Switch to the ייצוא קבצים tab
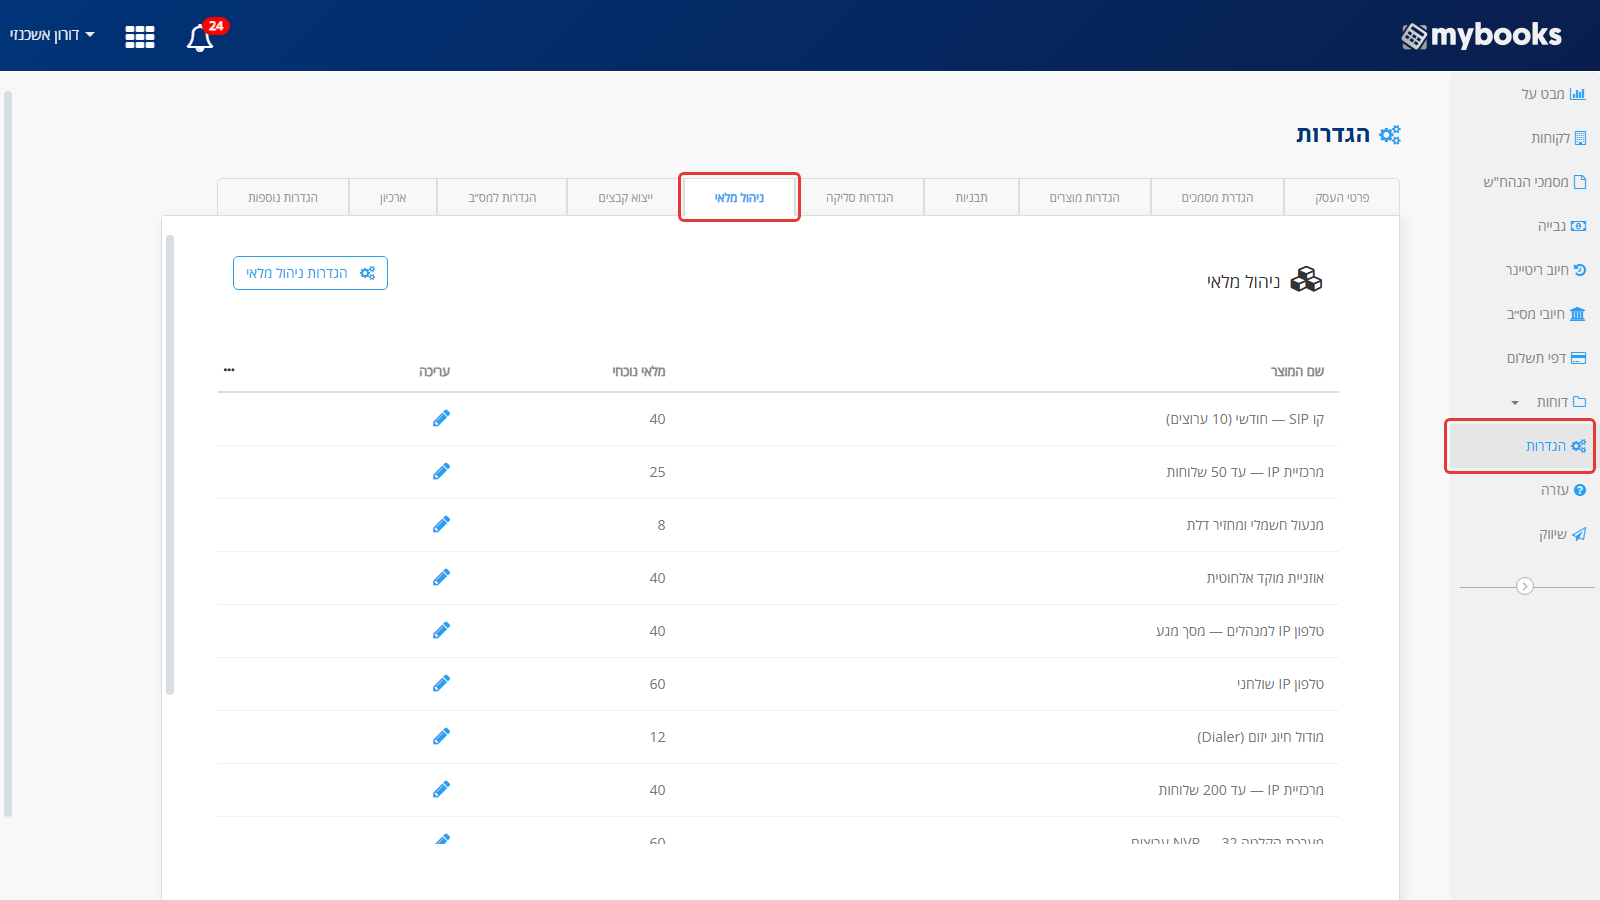Viewport: 1600px width, 900px height. [x=625, y=198]
